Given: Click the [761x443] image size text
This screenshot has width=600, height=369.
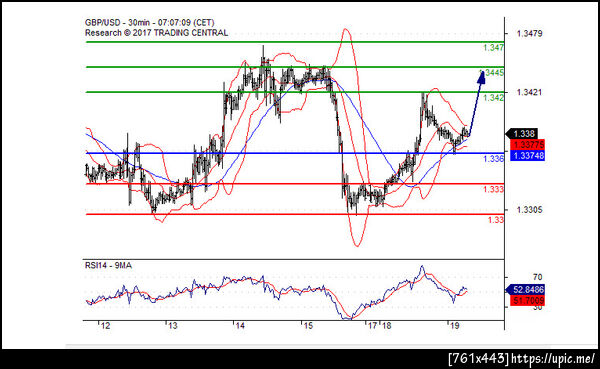Looking at the screenshot, I should click(x=479, y=359).
